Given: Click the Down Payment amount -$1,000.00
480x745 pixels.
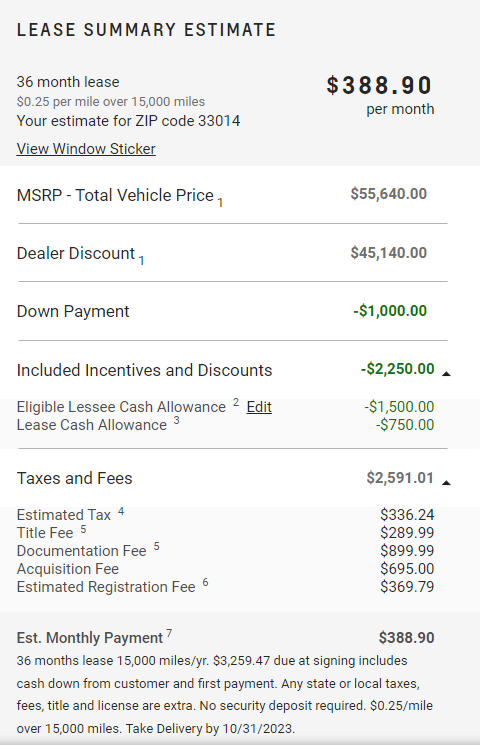Looking at the screenshot, I should (390, 311).
